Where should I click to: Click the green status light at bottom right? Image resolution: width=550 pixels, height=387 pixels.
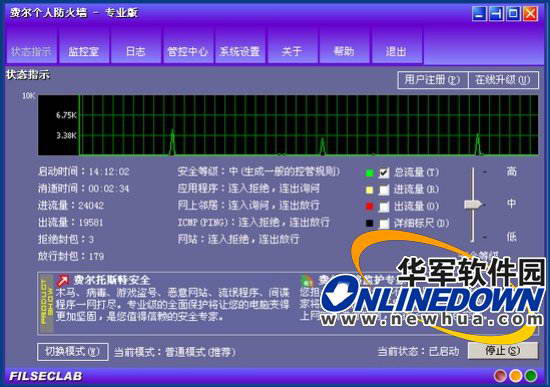(x=531, y=376)
